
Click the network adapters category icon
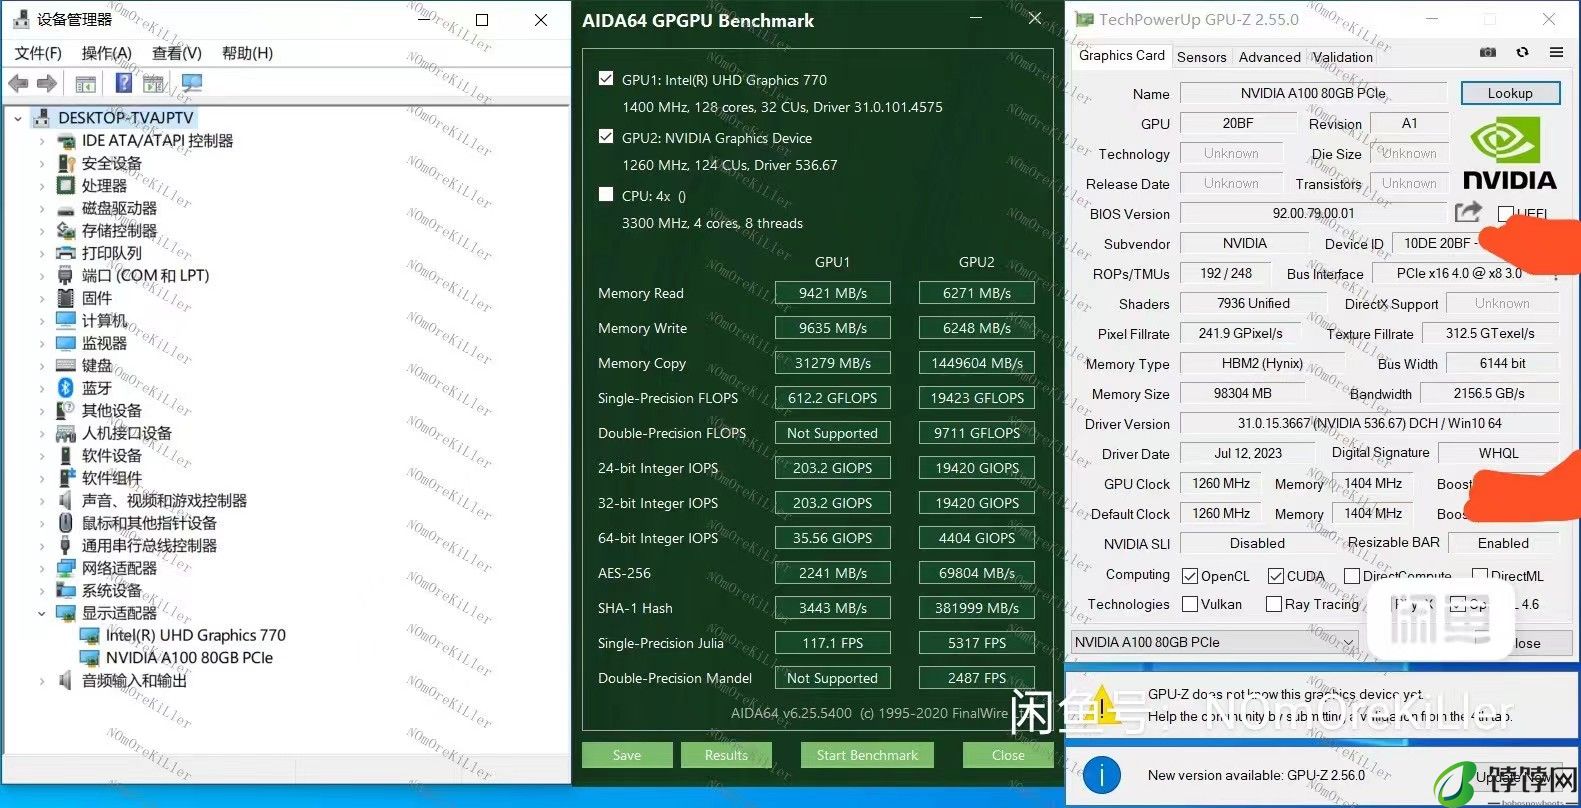point(66,568)
